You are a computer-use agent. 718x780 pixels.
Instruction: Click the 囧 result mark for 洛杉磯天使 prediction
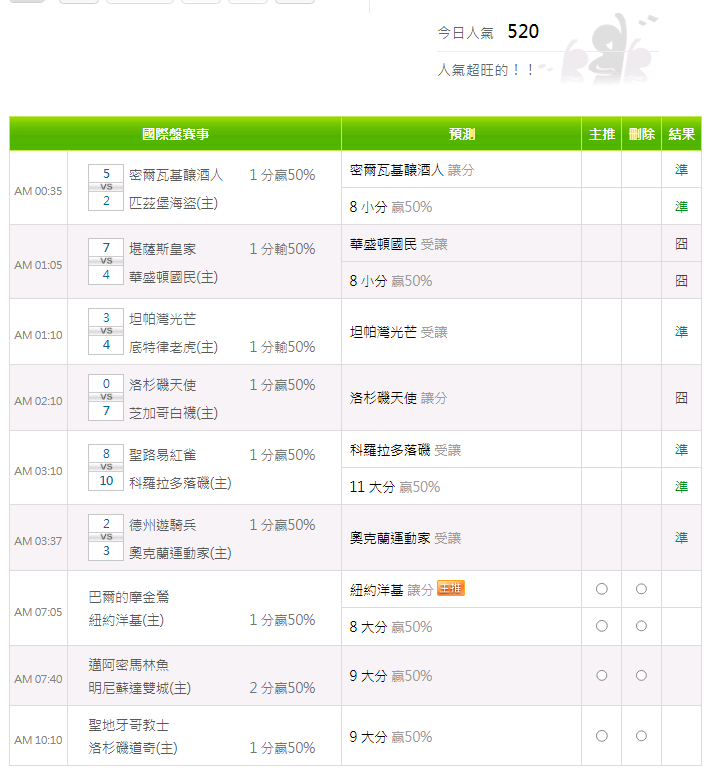click(x=681, y=397)
